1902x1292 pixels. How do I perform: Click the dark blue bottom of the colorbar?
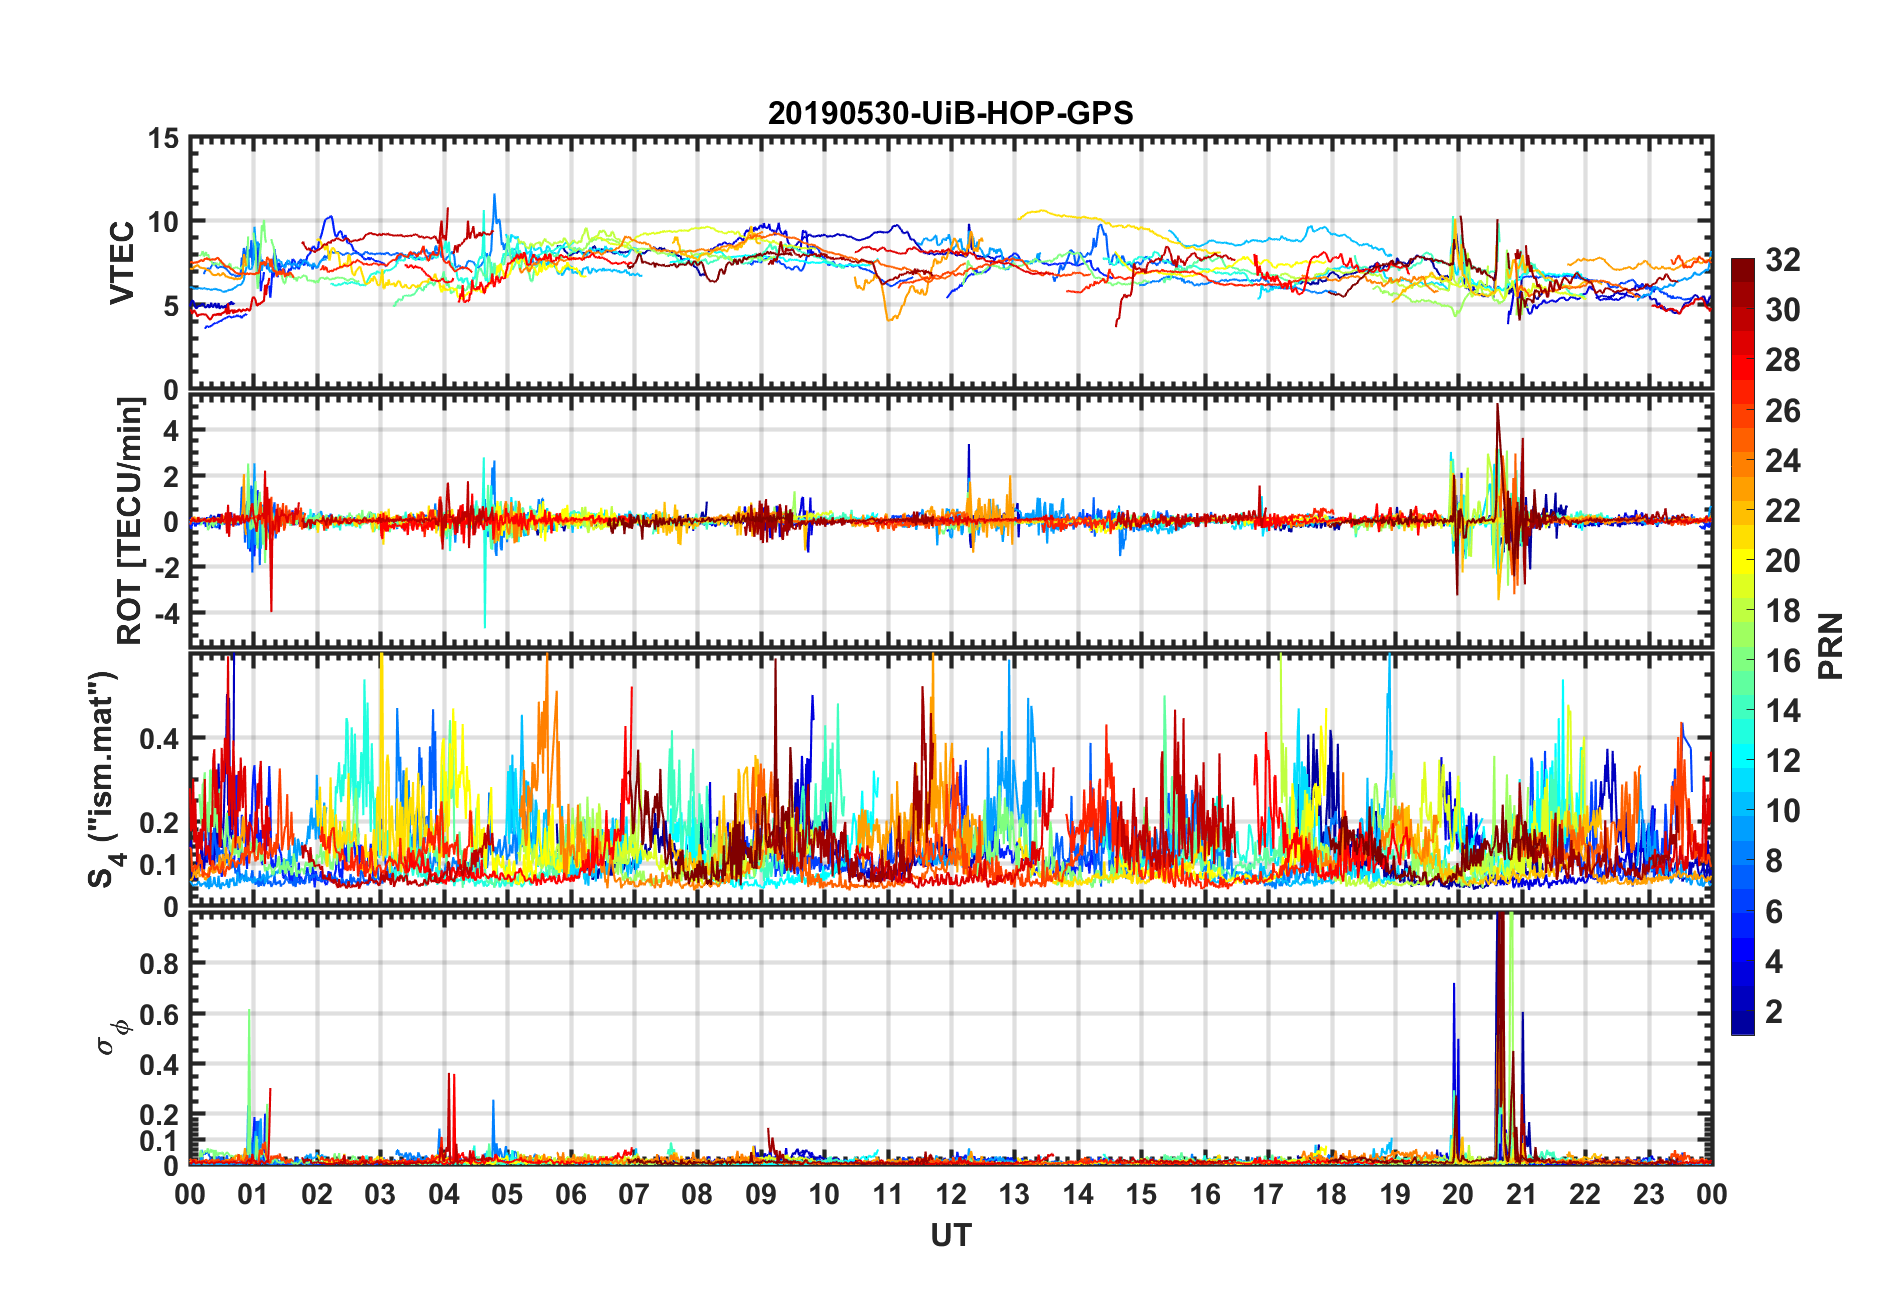(x=1742, y=1025)
